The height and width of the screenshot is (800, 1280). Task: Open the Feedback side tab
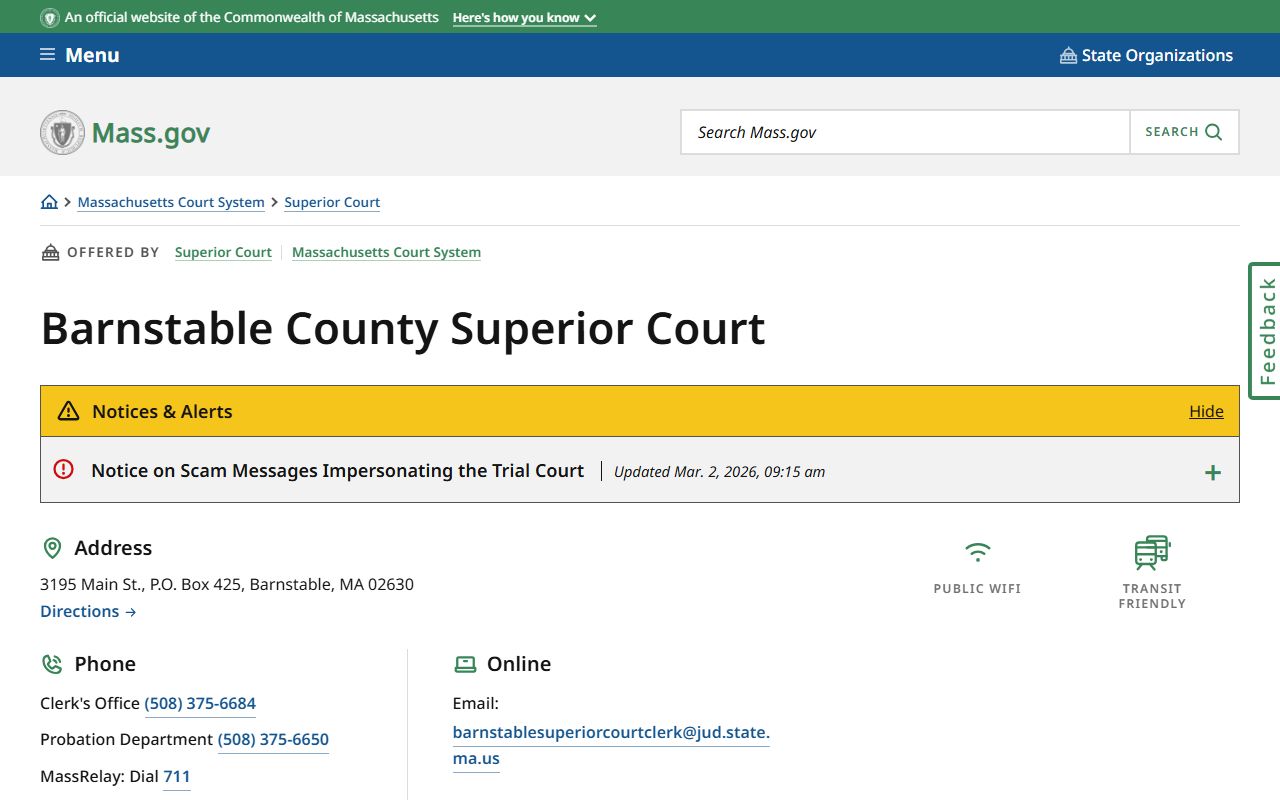(1265, 331)
